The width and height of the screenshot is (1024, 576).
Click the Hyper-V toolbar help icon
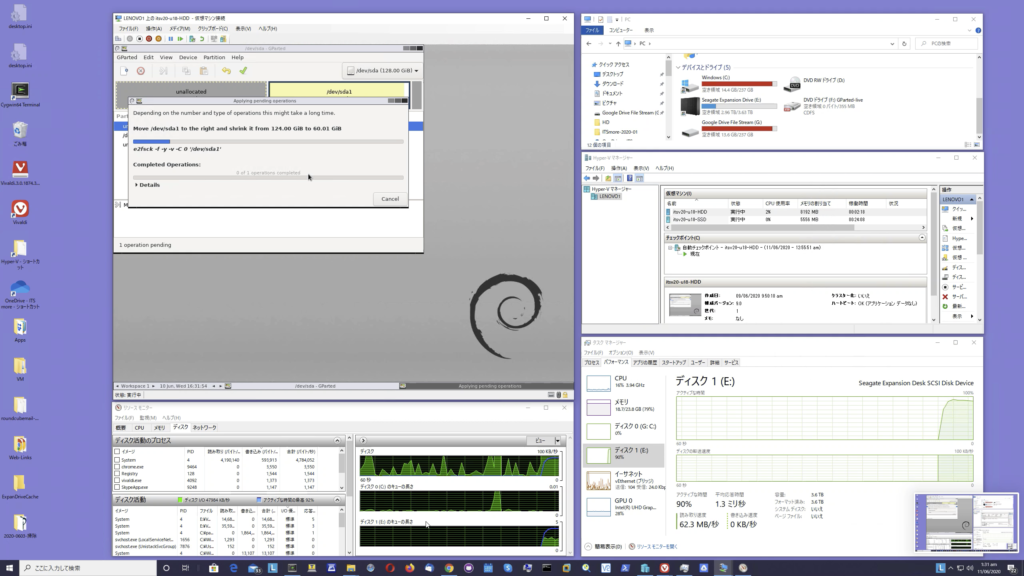pyautogui.click(x=632, y=178)
